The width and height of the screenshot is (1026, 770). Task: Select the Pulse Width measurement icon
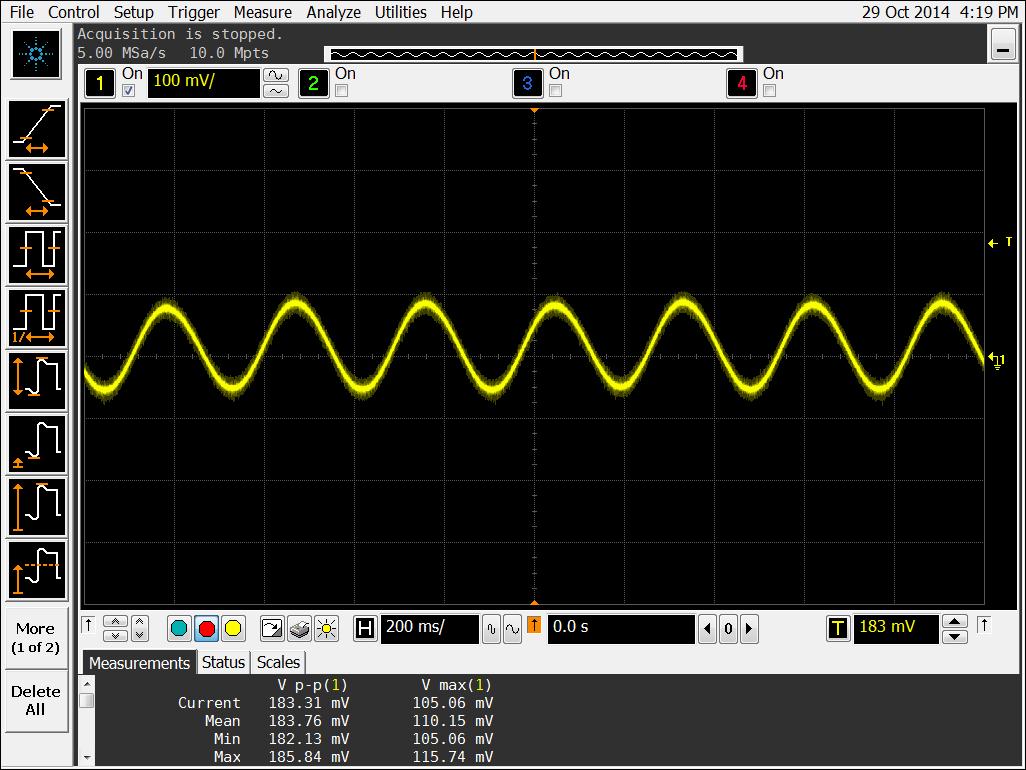36,254
